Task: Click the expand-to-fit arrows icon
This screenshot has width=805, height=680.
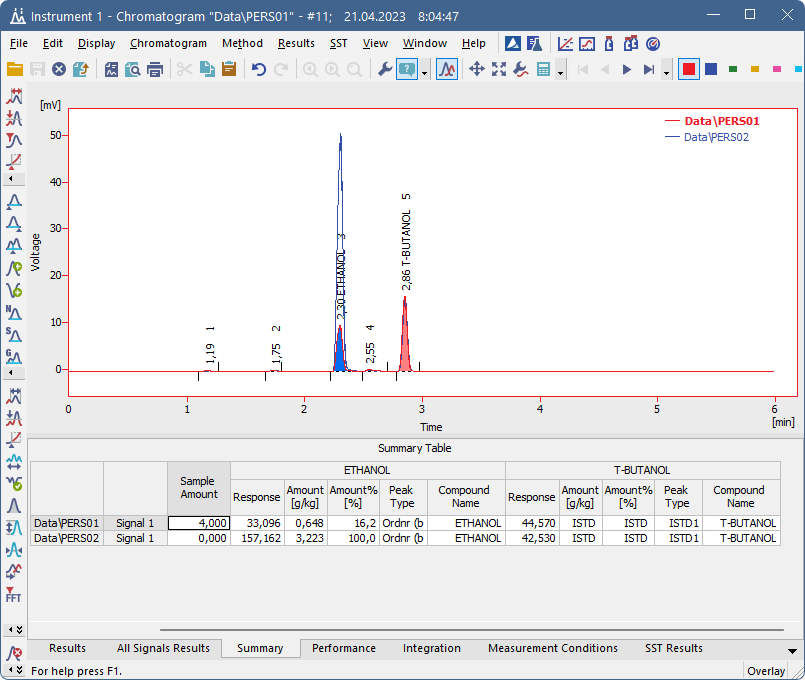Action: point(499,69)
